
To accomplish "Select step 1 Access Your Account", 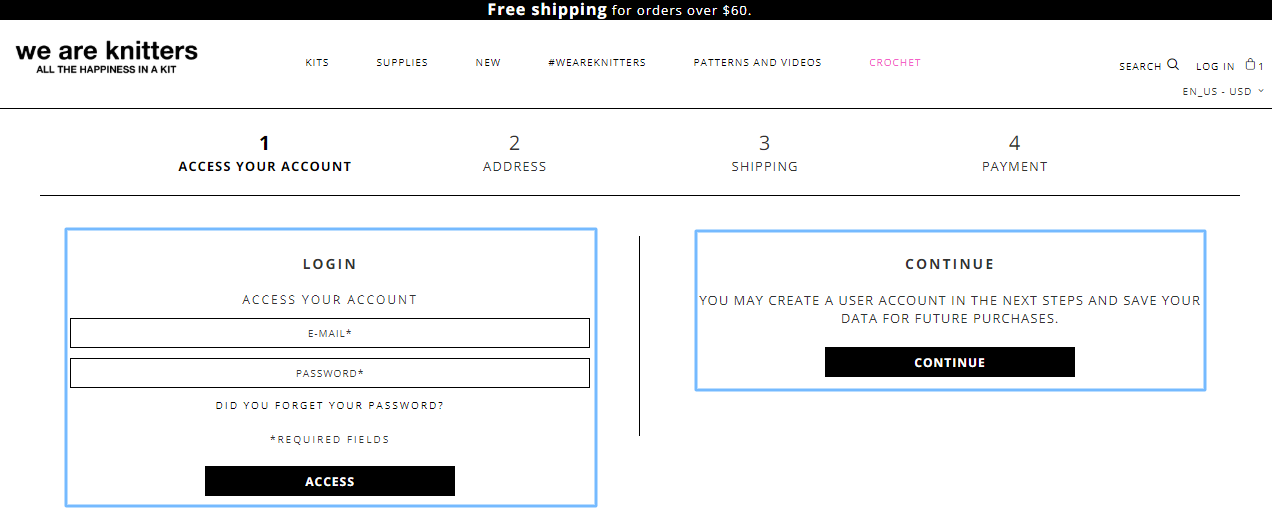I will 265,154.
